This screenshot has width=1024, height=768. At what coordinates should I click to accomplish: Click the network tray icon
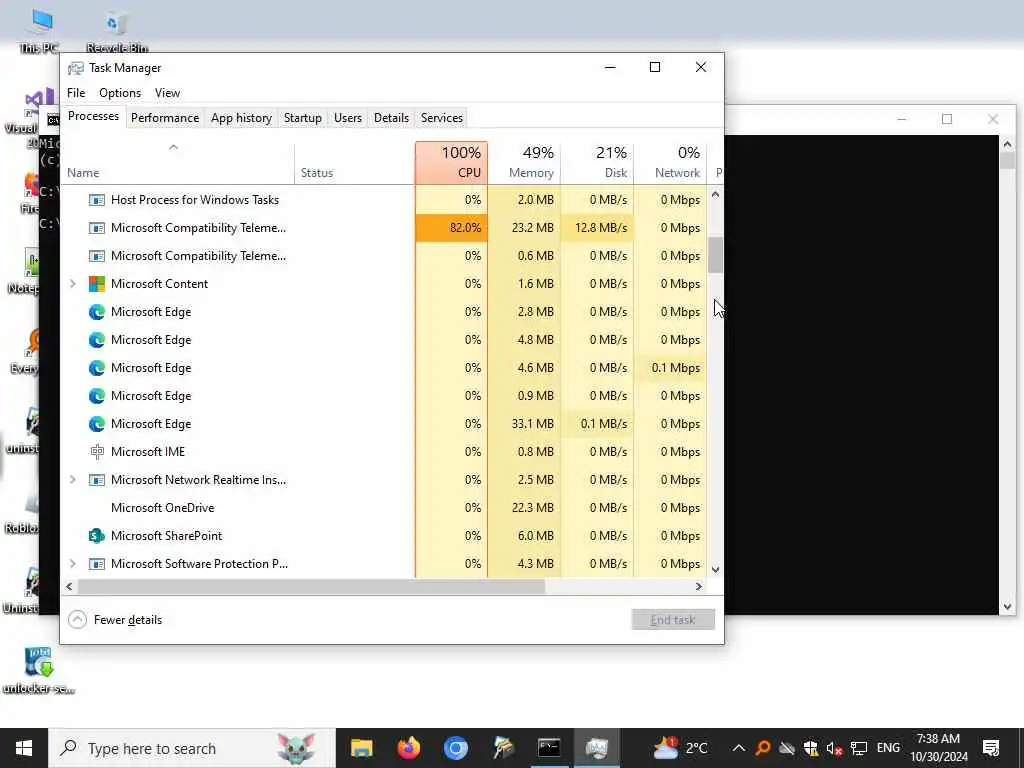[859, 748]
